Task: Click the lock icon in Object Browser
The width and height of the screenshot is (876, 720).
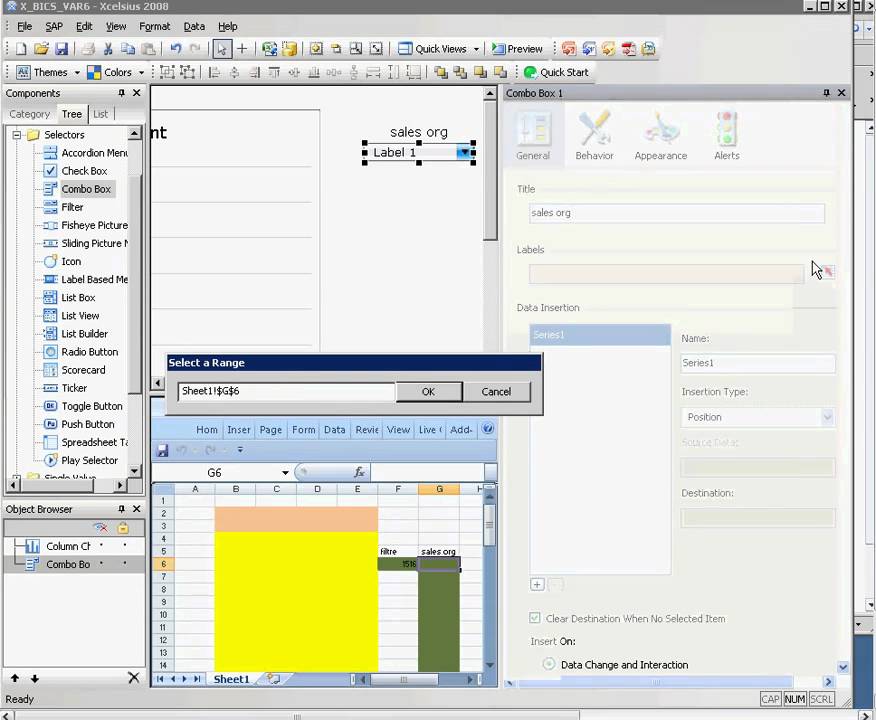Action: click(x=123, y=527)
